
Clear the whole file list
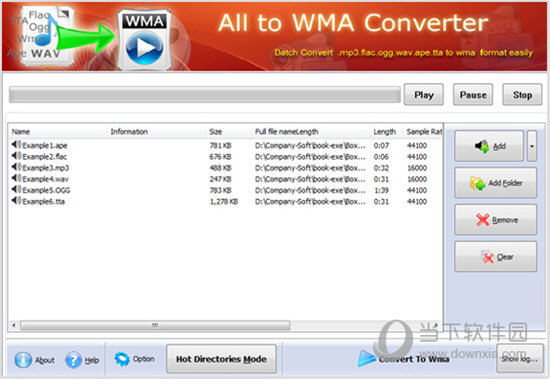[x=496, y=257]
